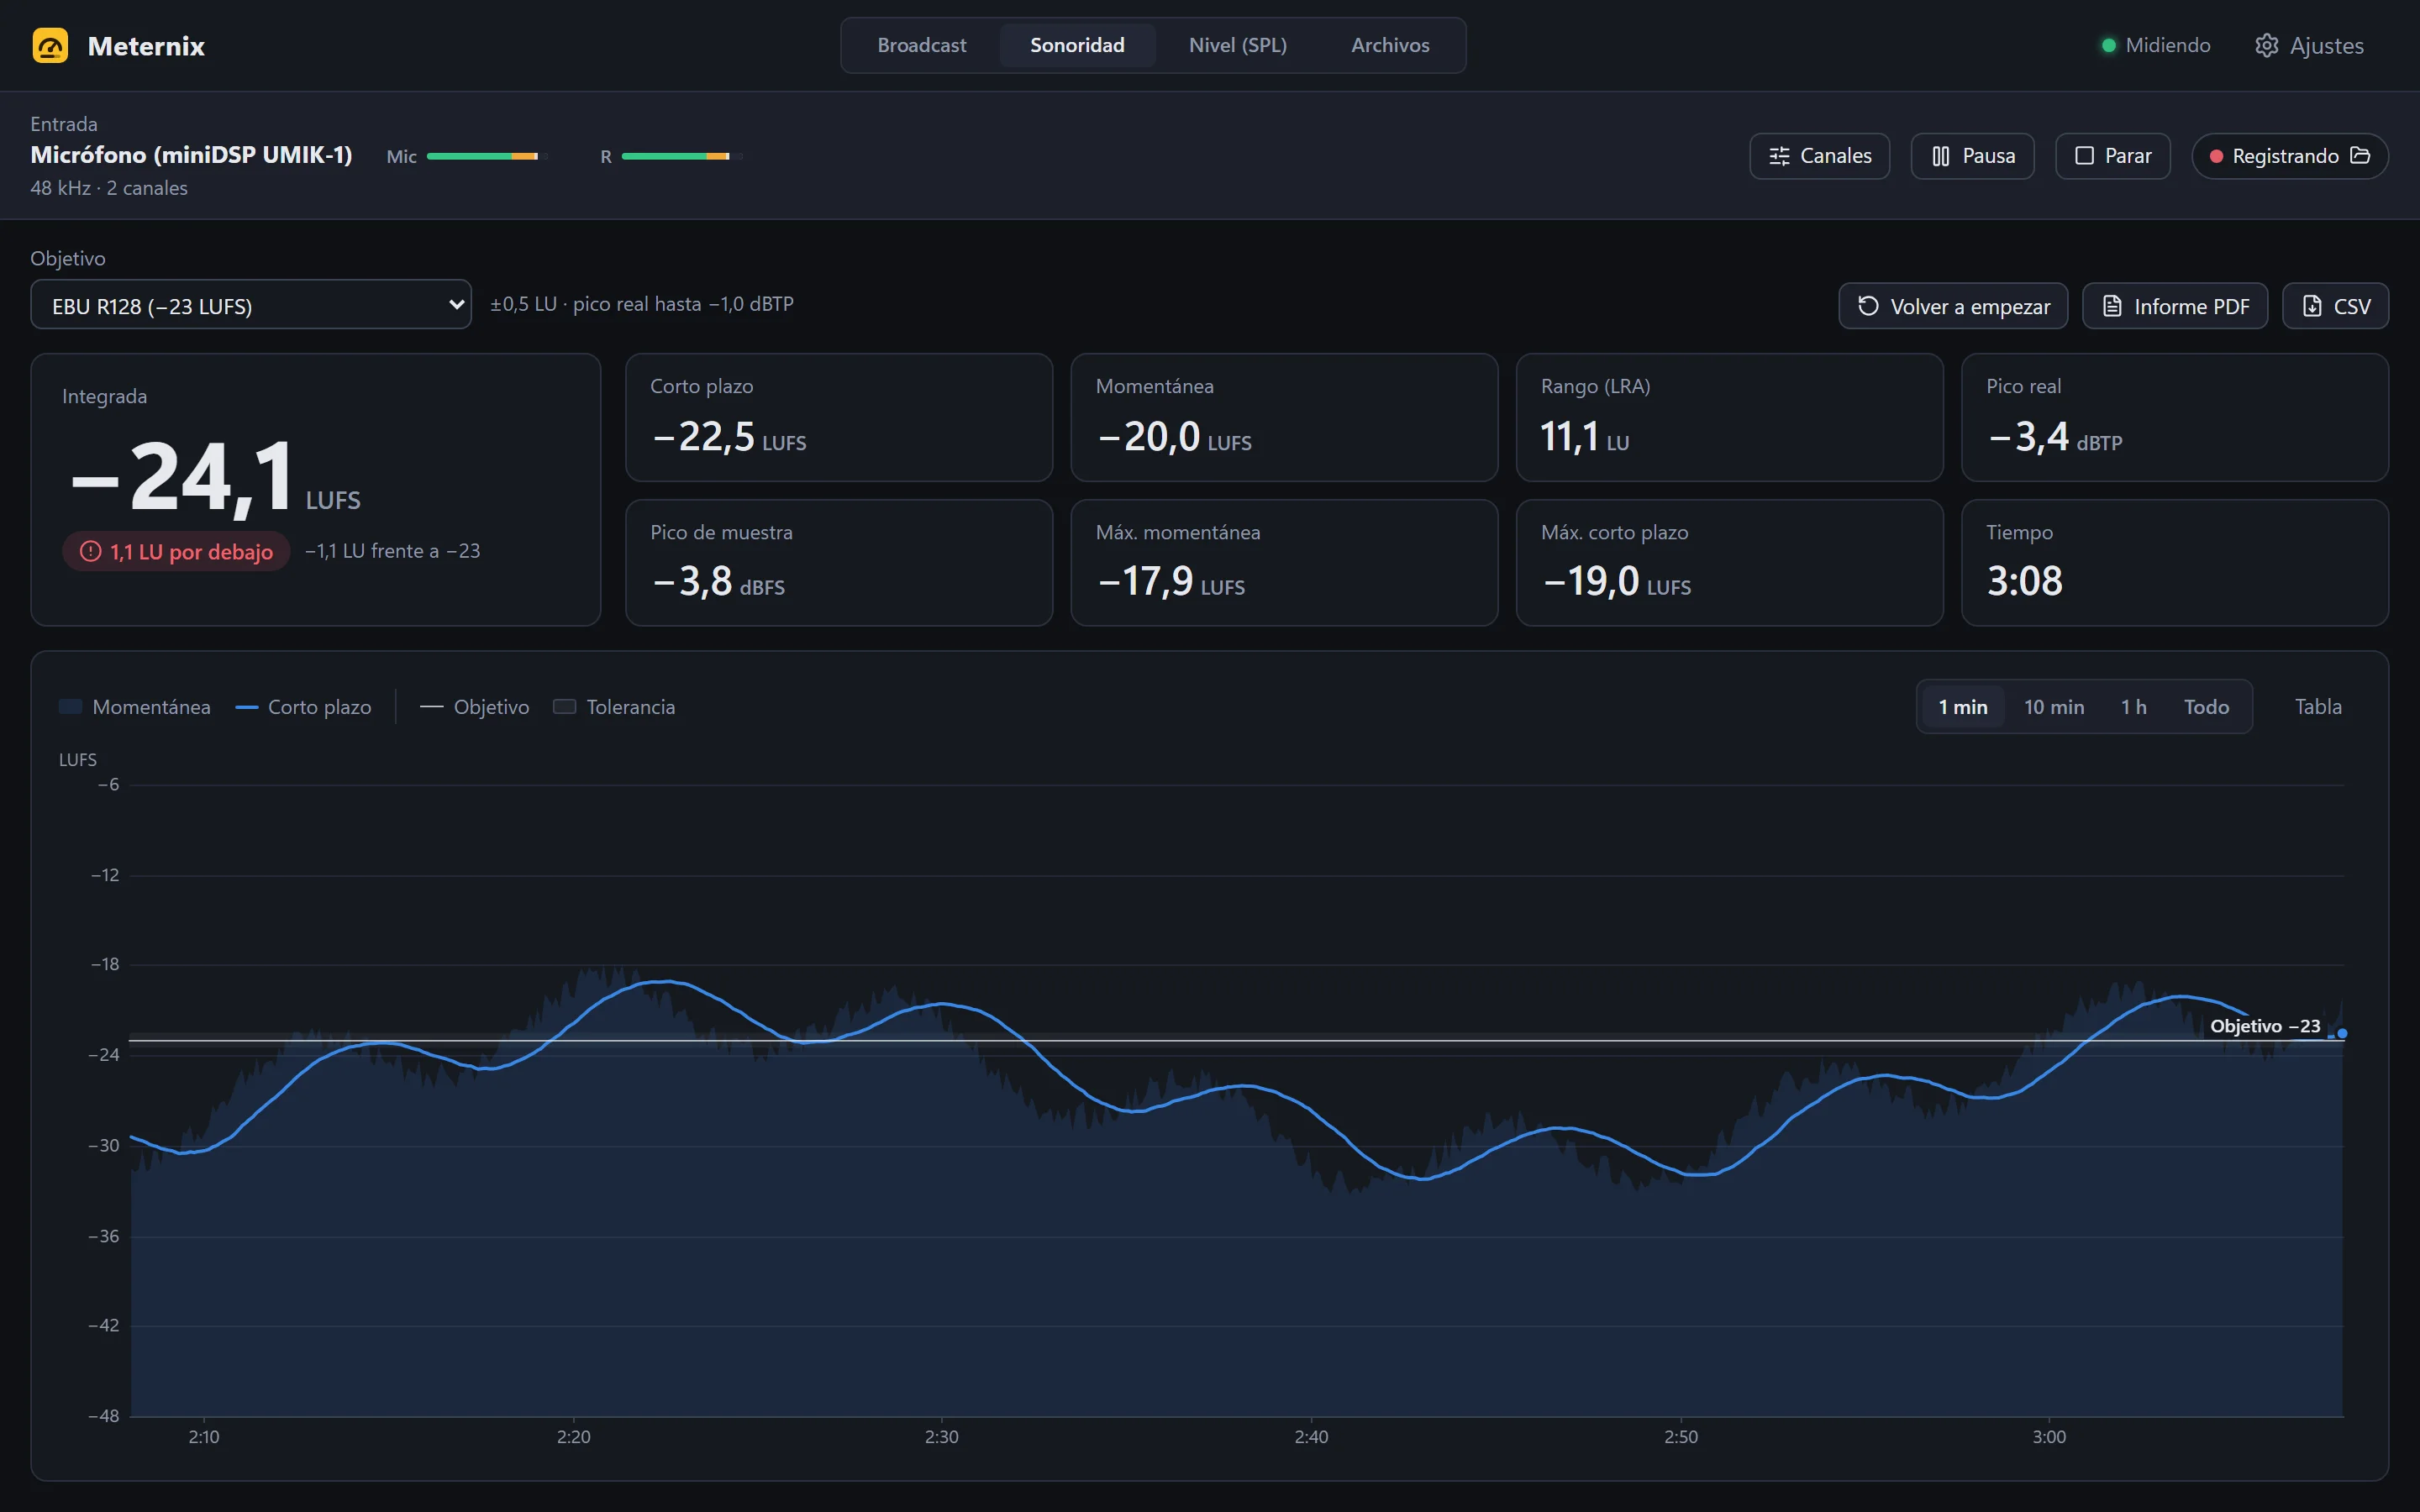Click the Rango (LRA) 11,1 LU card
2420x1512 pixels.
pyautogui.click(x=1729, y=417)
